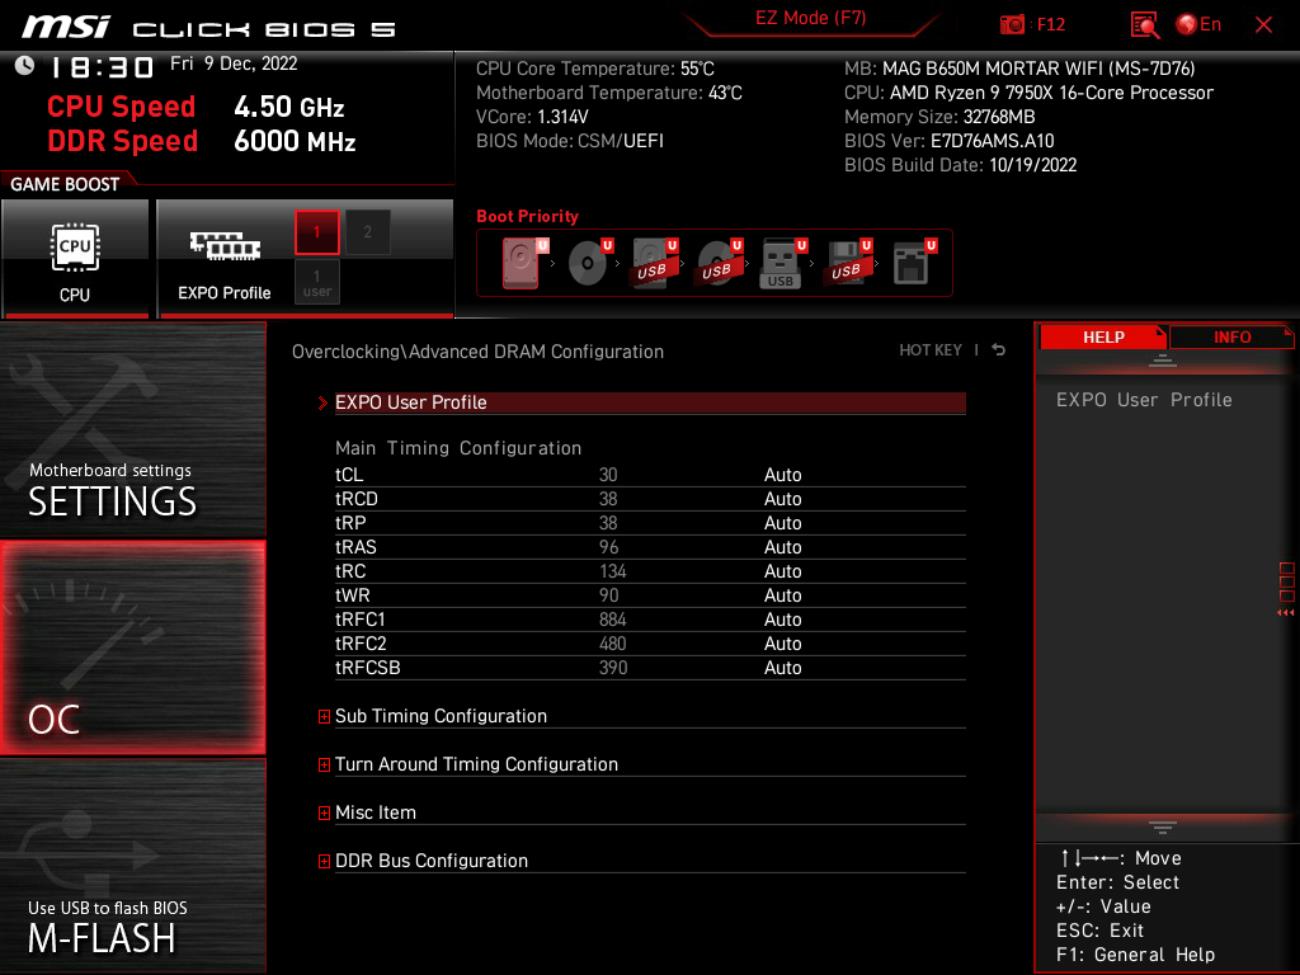Click the Memory Size 32768MB text
1300x975 pixels.
[x=939, y=117]
